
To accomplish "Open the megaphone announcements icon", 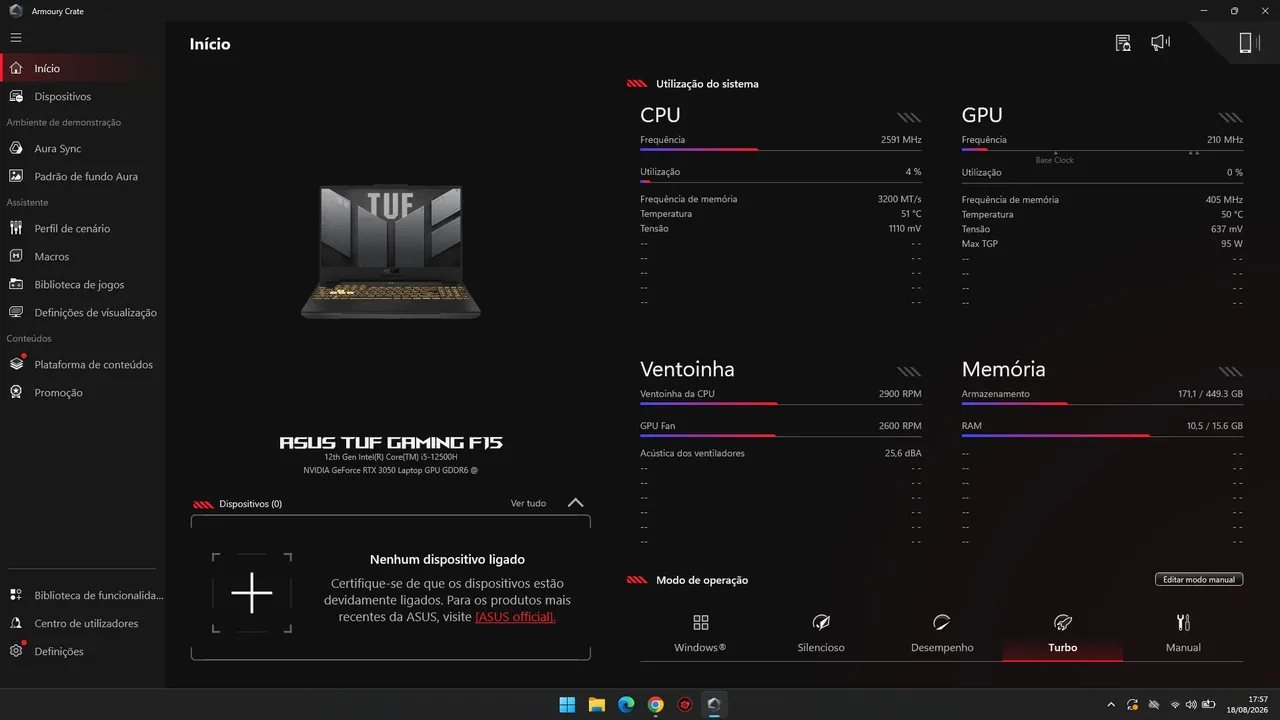I will (1160, 43).
